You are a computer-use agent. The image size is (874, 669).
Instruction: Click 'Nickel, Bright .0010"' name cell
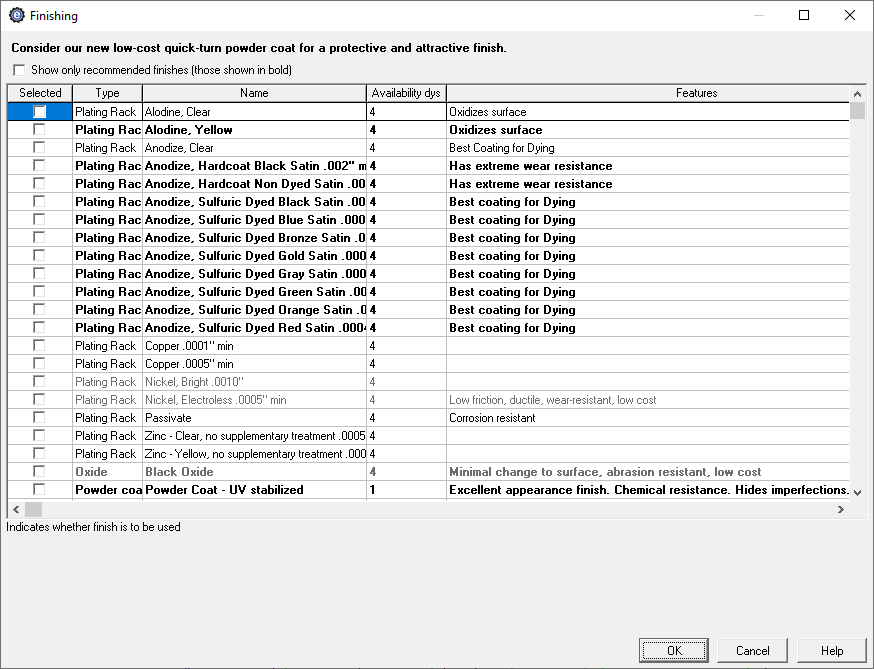tap(254, 382)
